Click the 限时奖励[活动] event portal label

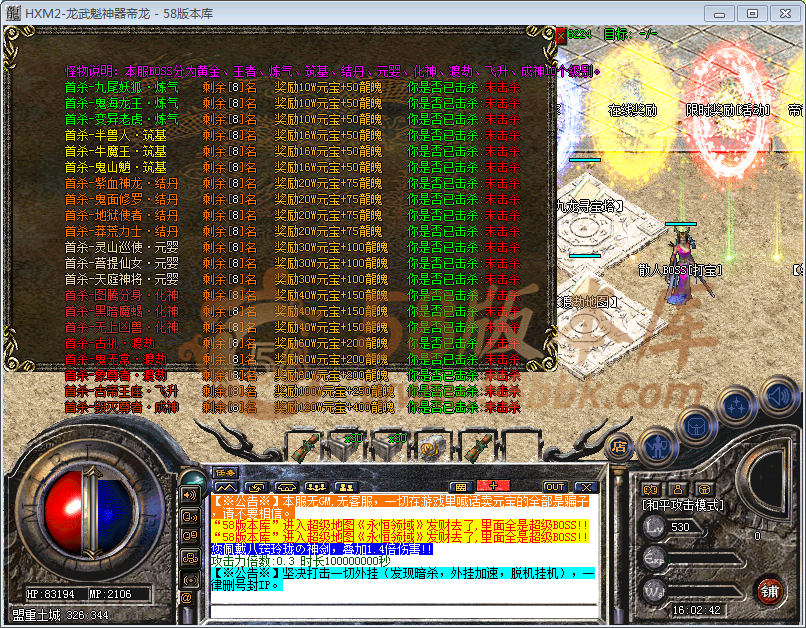click(x=728, y=110)
